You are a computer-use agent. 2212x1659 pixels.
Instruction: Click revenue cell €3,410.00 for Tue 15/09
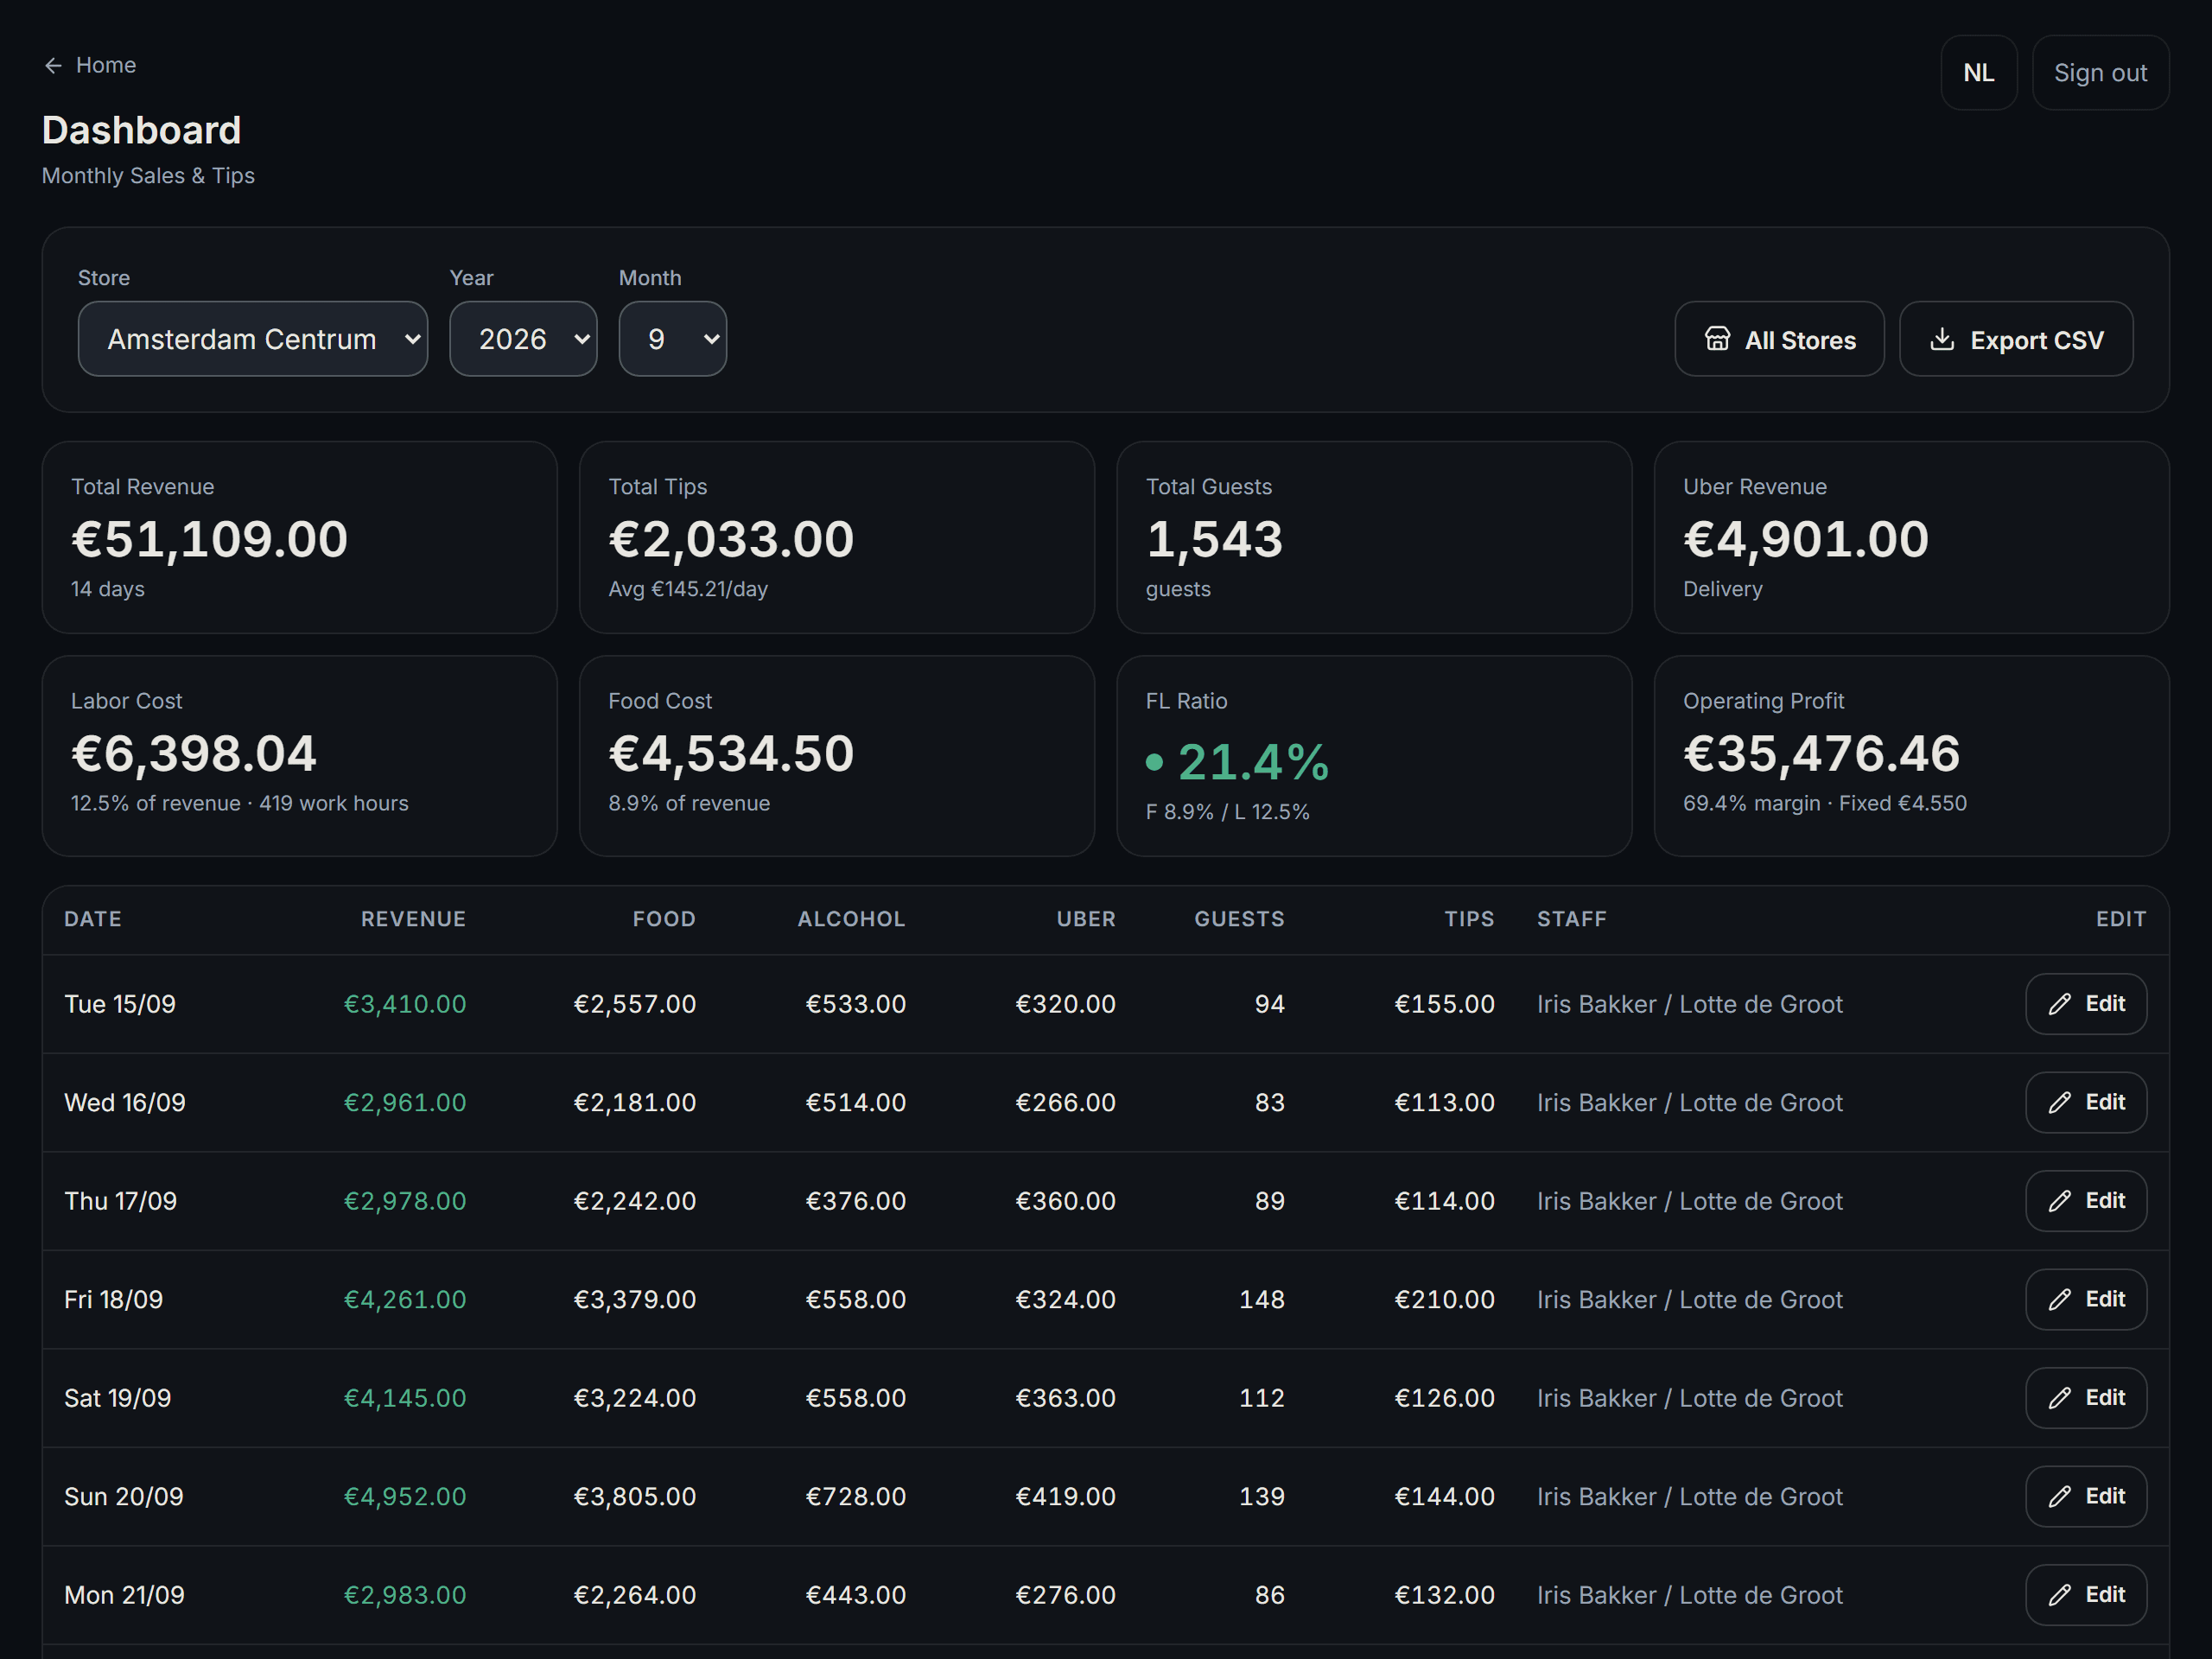click(x=405, y=1004)
